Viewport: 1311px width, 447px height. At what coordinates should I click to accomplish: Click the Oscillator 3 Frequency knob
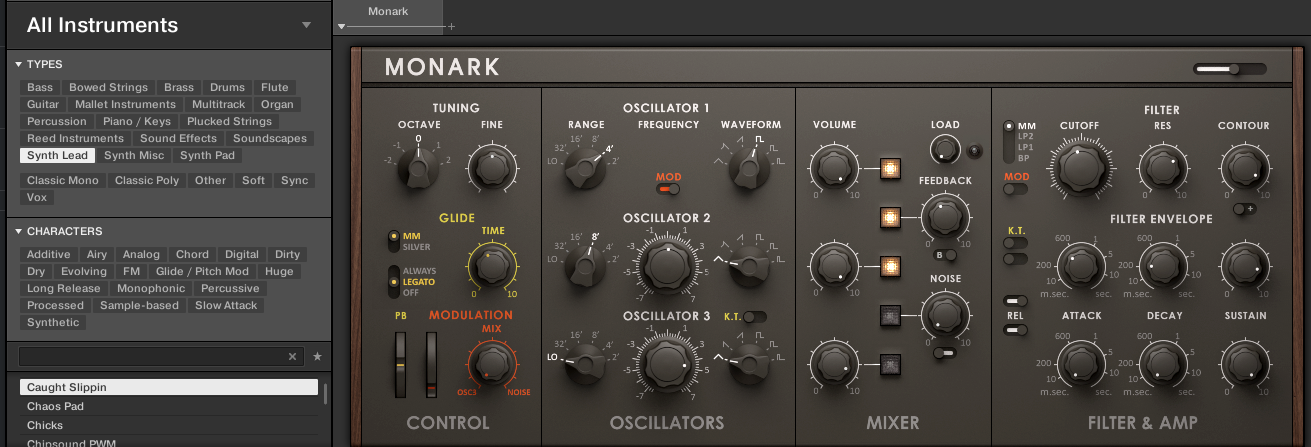point(667,363)
